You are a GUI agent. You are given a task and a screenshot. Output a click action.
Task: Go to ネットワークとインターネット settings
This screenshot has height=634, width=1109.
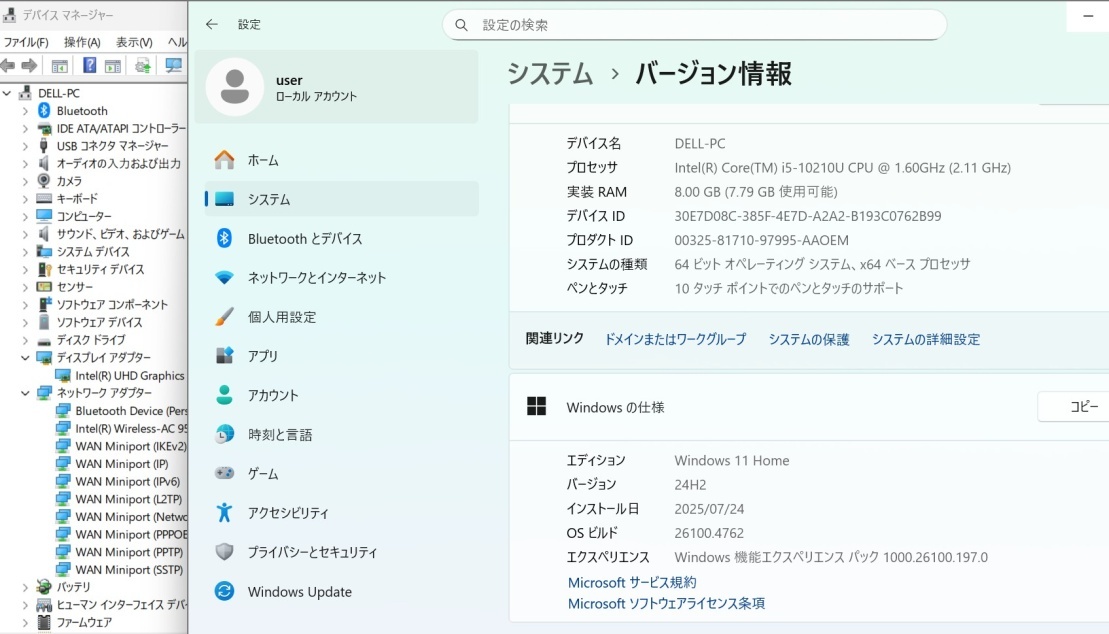coord(341,278)
